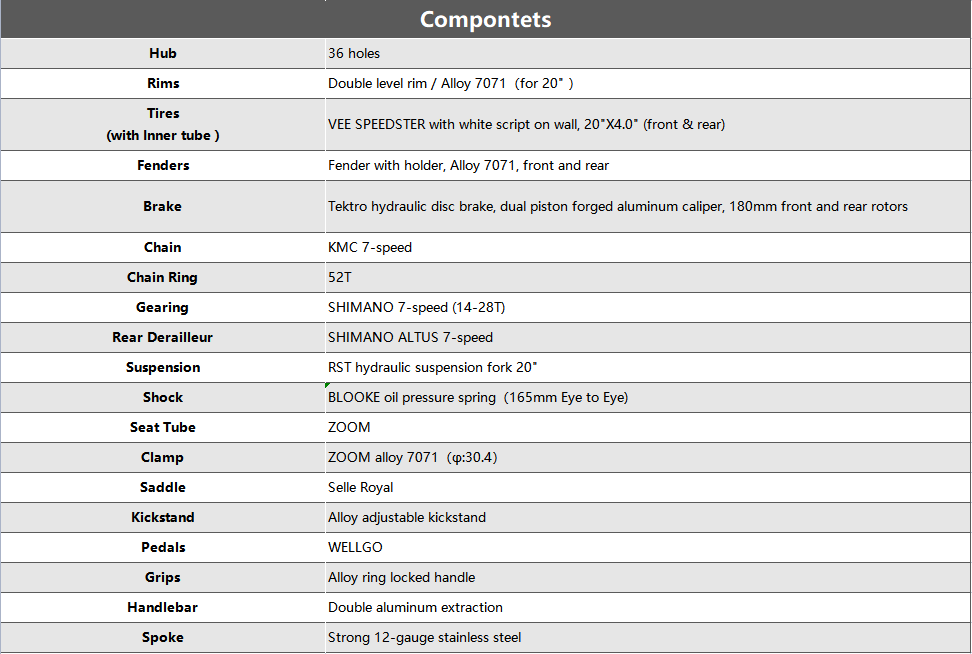Click the Selle Royal saddle cell
Screen dimensions: 972x654
pos(360,487)
